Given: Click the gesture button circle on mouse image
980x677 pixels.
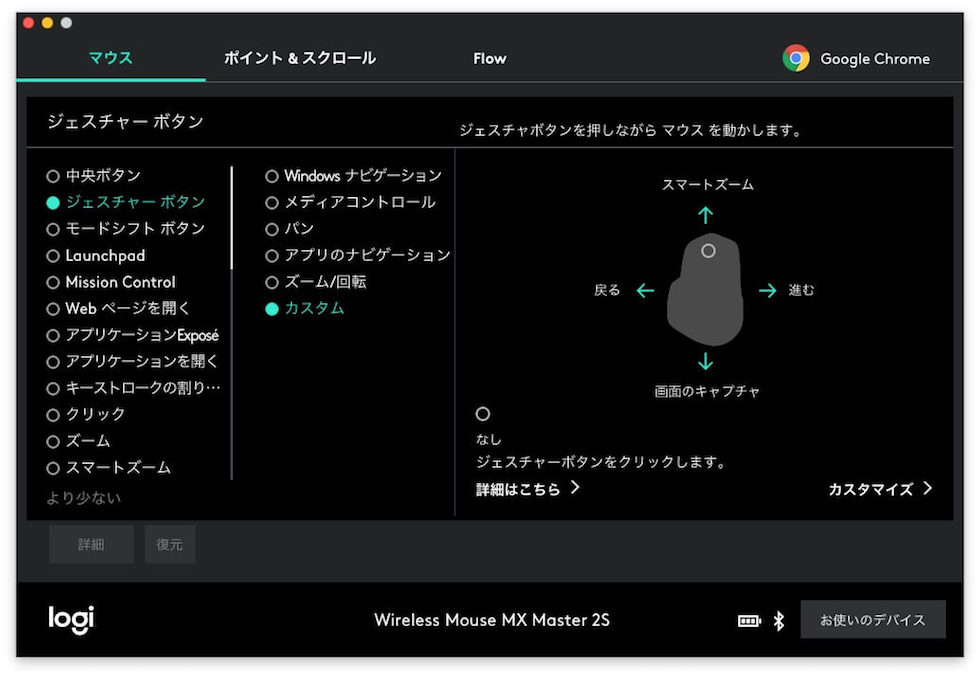Looking at the screenshot, I should 708,251.
